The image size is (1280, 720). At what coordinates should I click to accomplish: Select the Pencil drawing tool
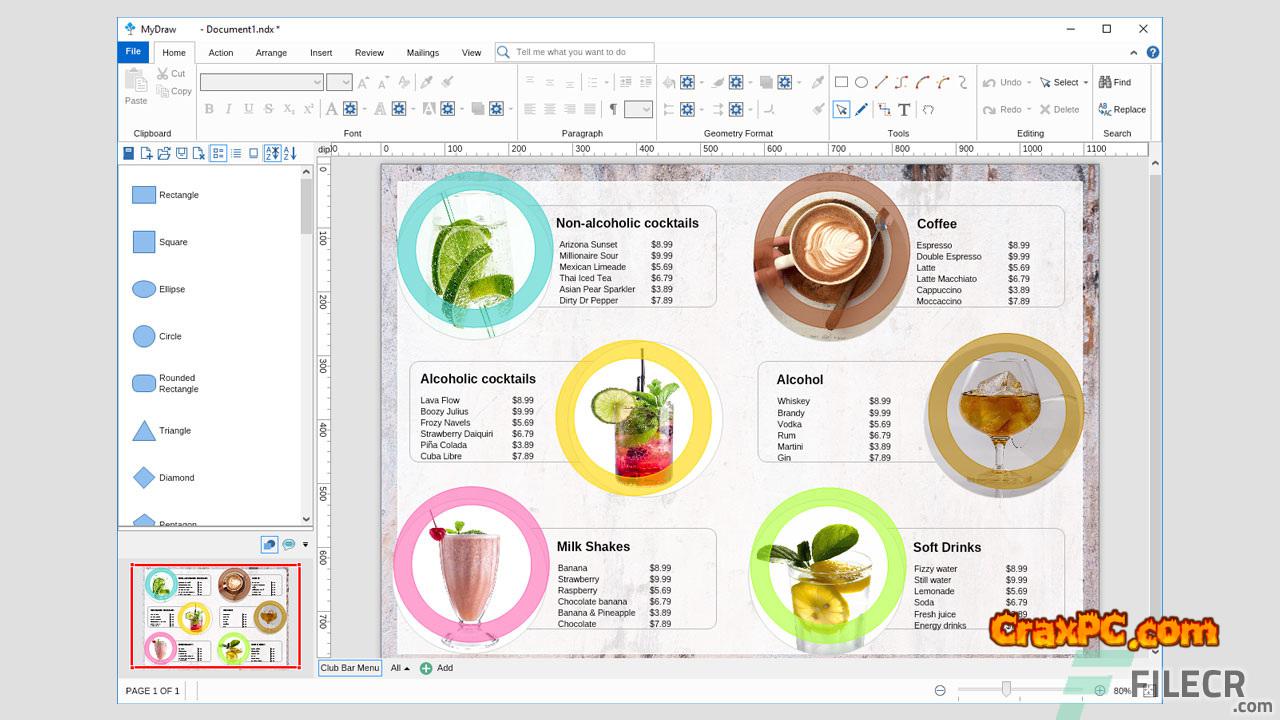[862, 110]
